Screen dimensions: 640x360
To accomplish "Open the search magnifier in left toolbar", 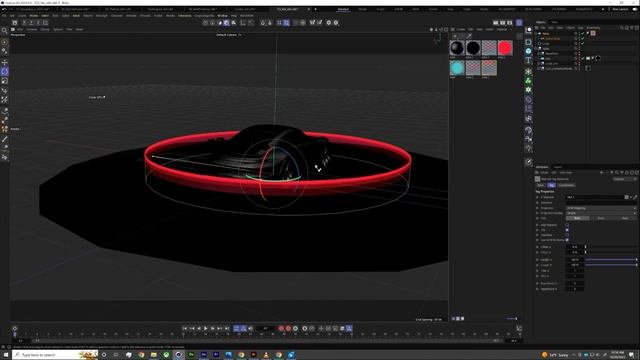I will pos(4,30).
